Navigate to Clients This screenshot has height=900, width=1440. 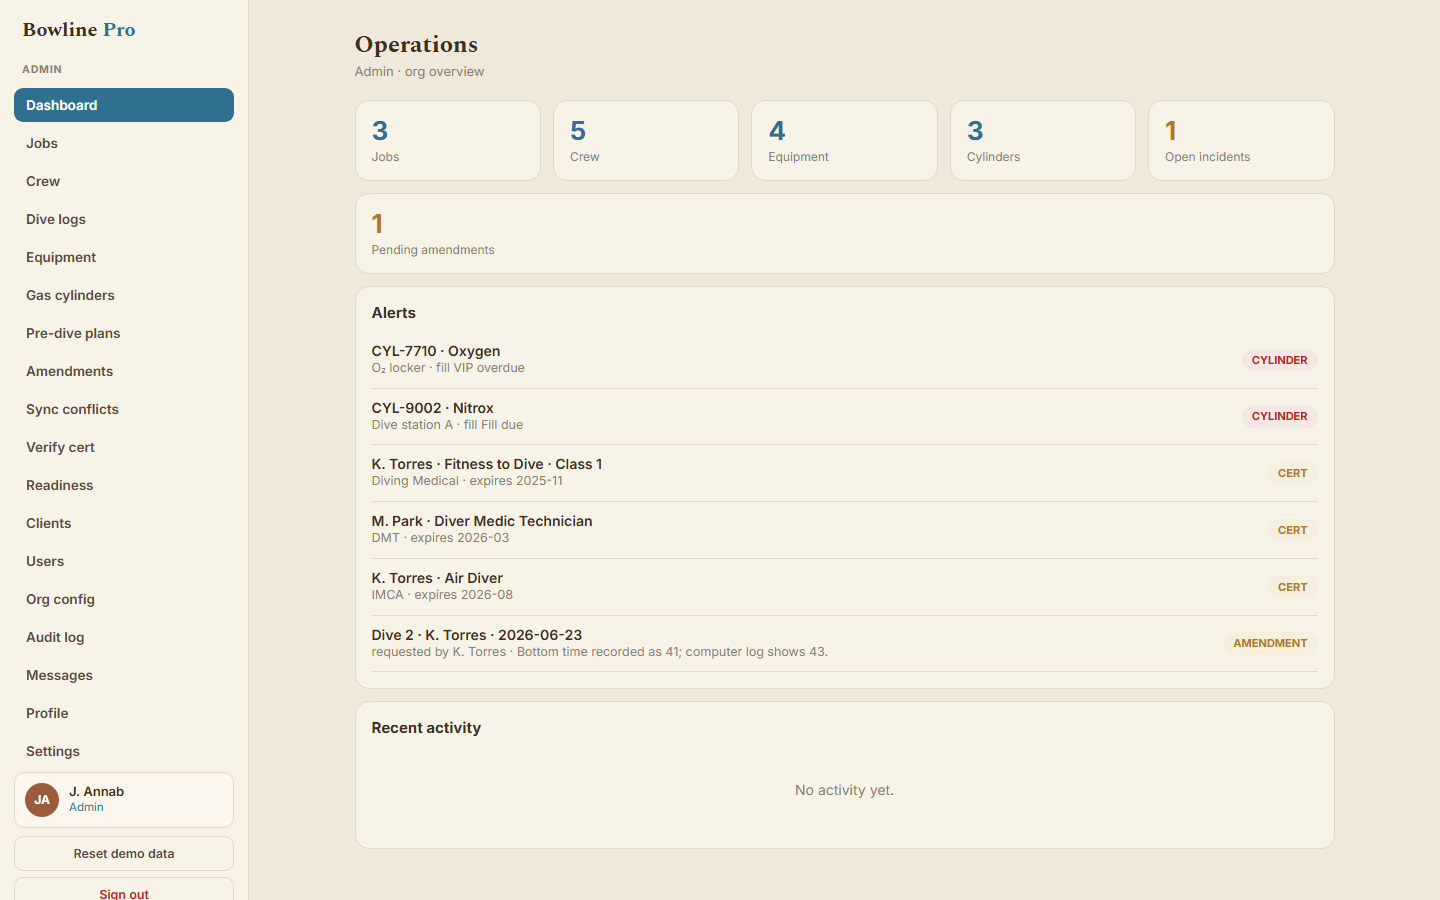click(124, 523)
